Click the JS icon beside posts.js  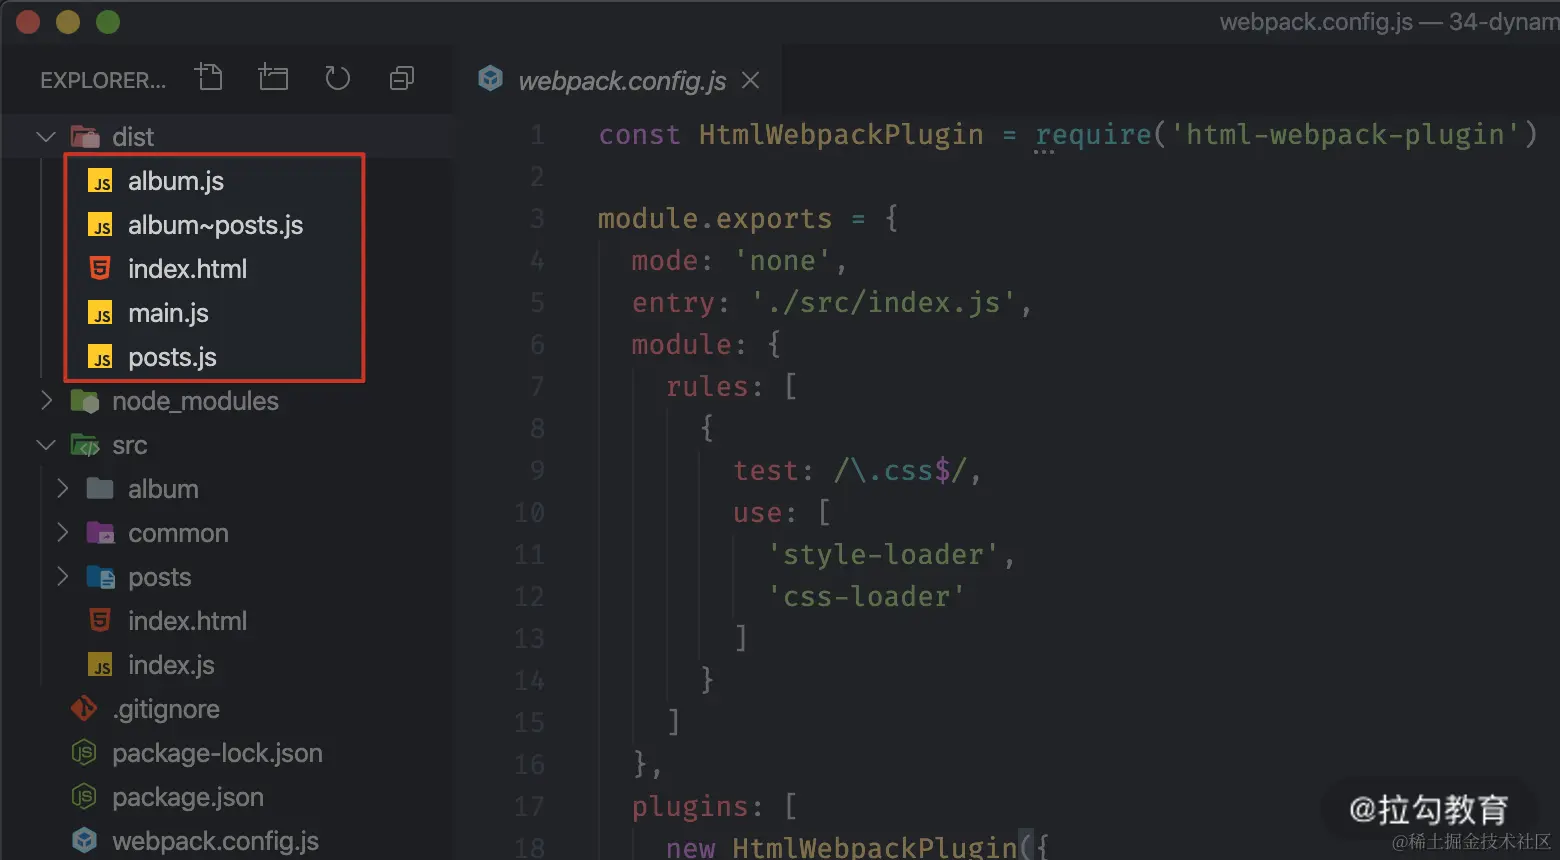100,357
